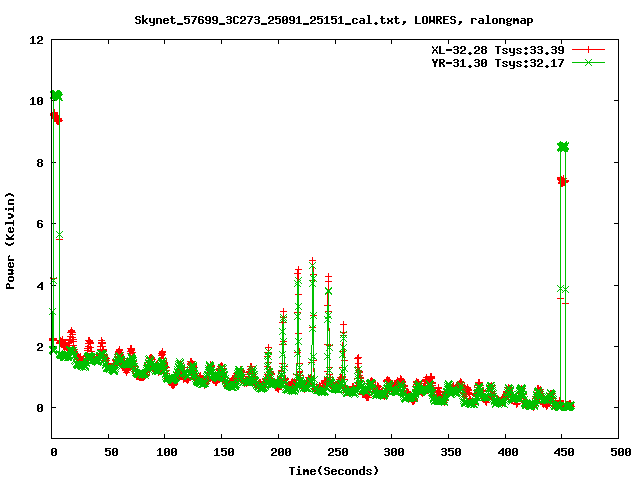Click y-axis tick label 2
The height and width of the screenshot is (480, 640).
(x=40, y=347)
